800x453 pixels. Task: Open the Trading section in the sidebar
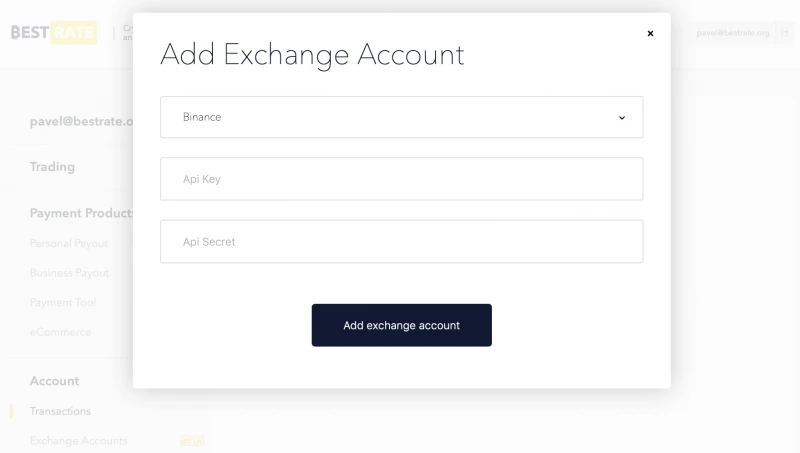[x=52, y=167]
